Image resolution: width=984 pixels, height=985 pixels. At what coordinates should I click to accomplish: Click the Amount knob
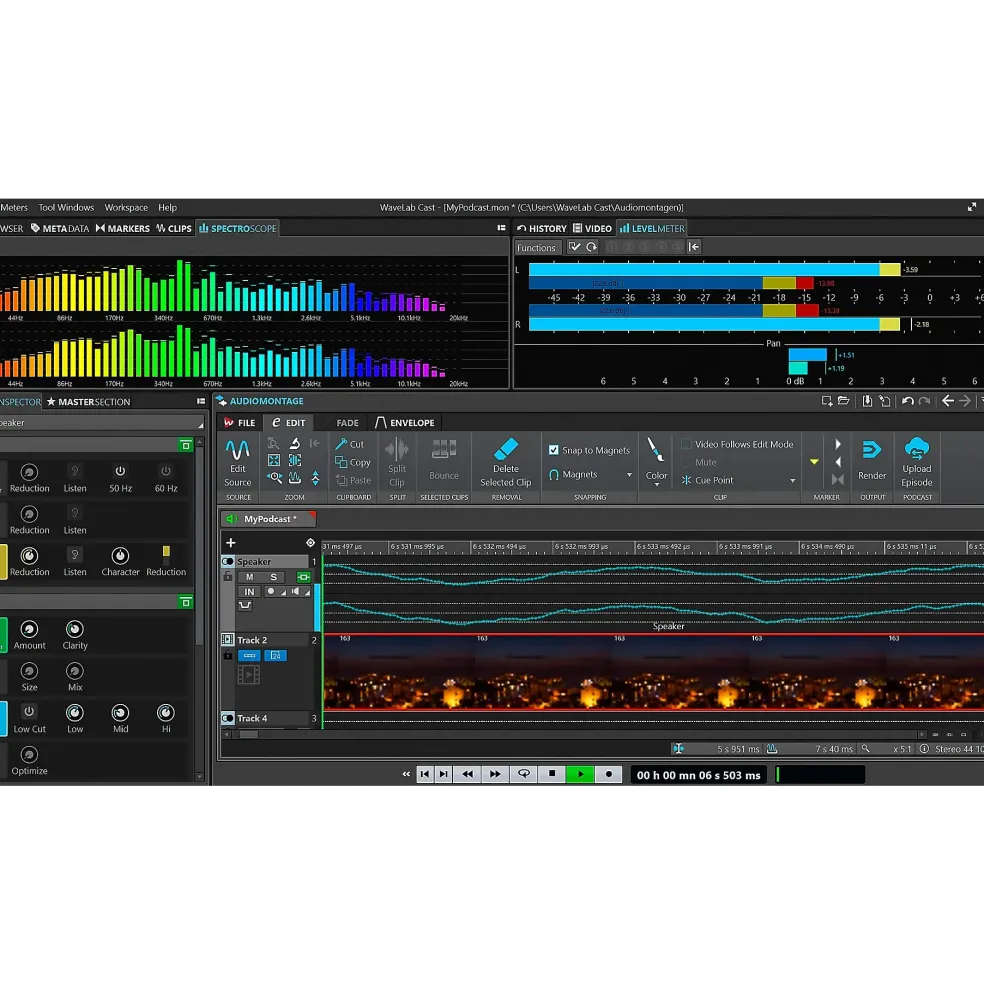(x=29, y=629)
